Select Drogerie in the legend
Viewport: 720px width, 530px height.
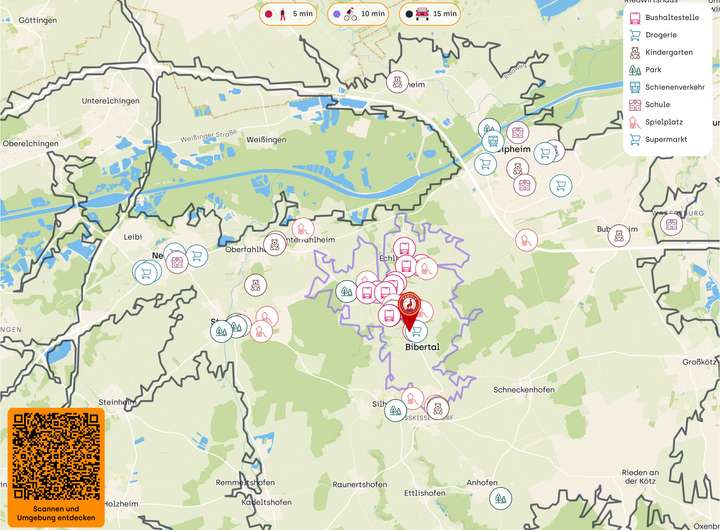(x=653, y=35)
